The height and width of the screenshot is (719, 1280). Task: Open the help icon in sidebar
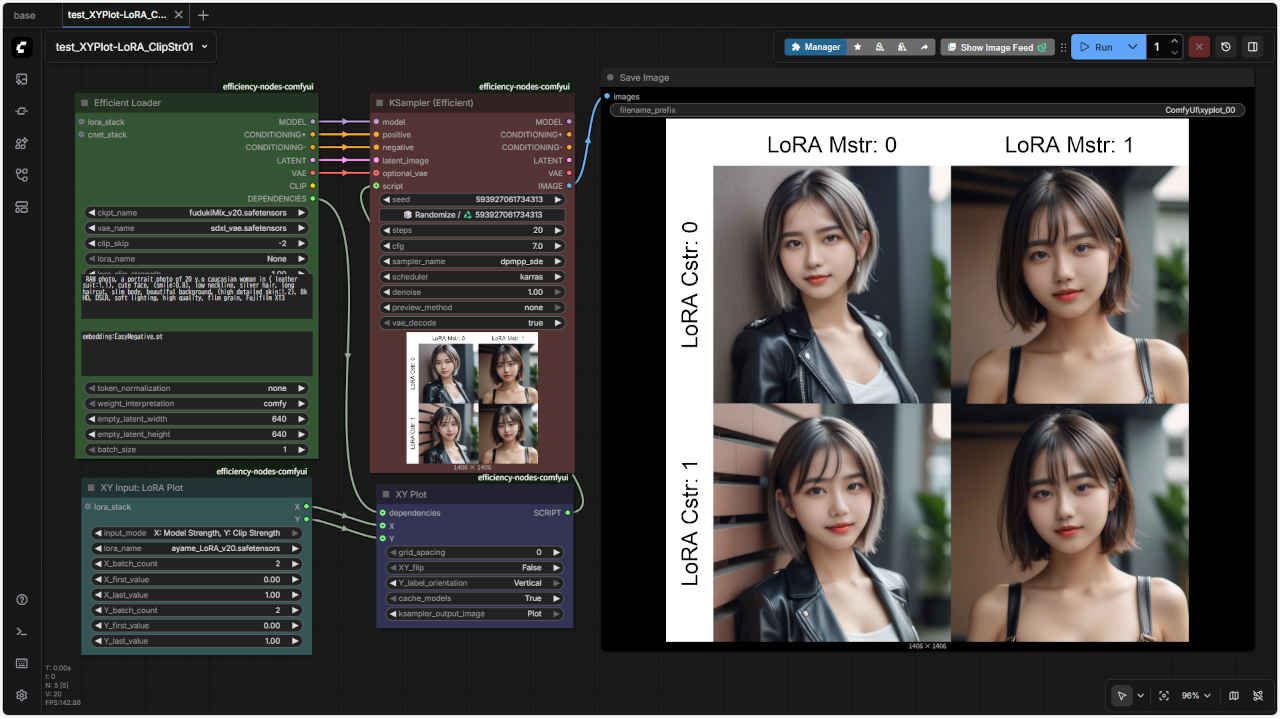pos(22,600)
